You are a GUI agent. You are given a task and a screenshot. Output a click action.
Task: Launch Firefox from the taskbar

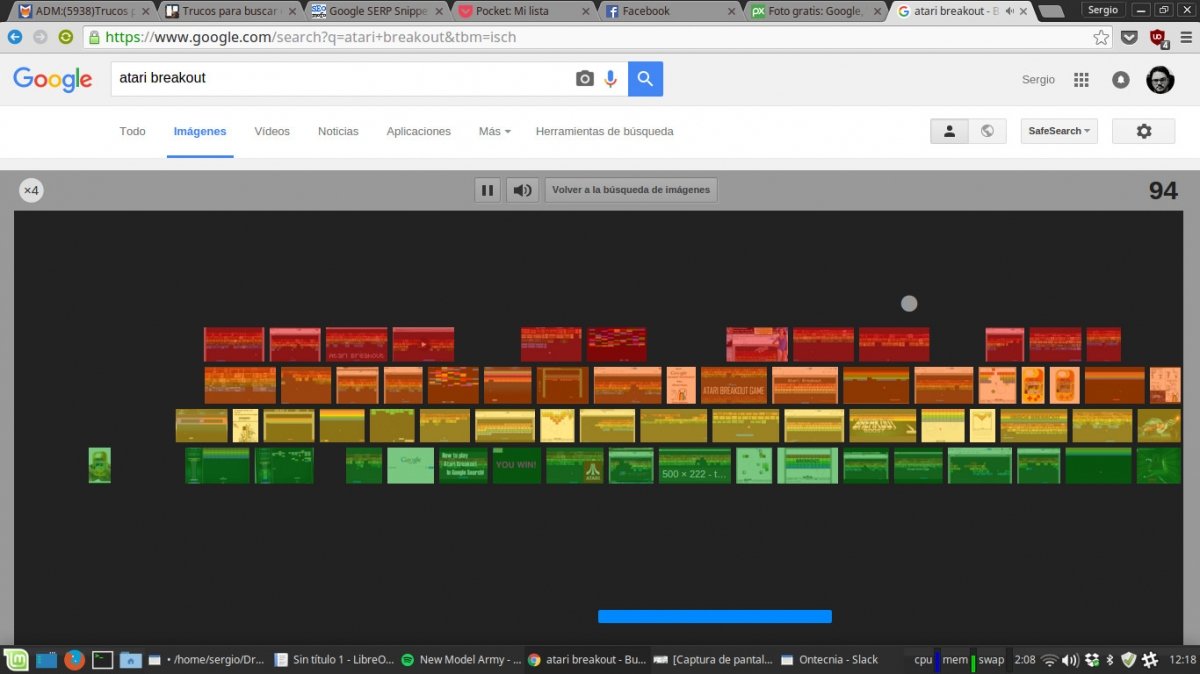point(74,659)
